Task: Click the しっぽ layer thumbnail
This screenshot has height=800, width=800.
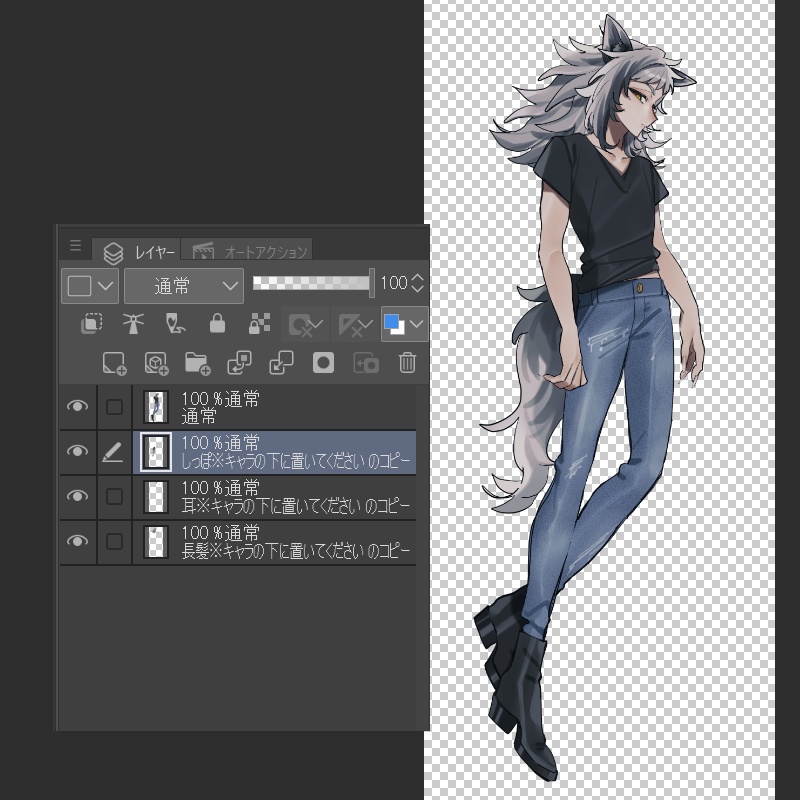Action: (156, 452)
